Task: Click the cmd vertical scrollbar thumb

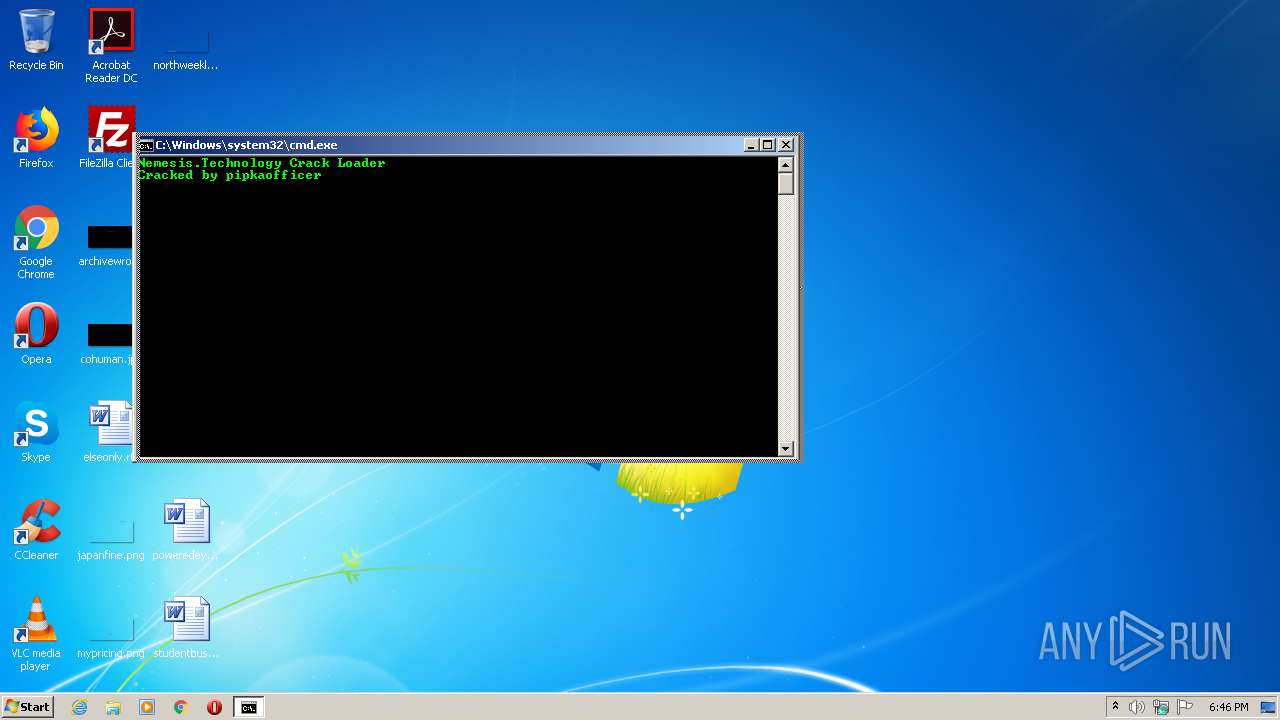Action: pyautogui.click(x=786, y=184)
